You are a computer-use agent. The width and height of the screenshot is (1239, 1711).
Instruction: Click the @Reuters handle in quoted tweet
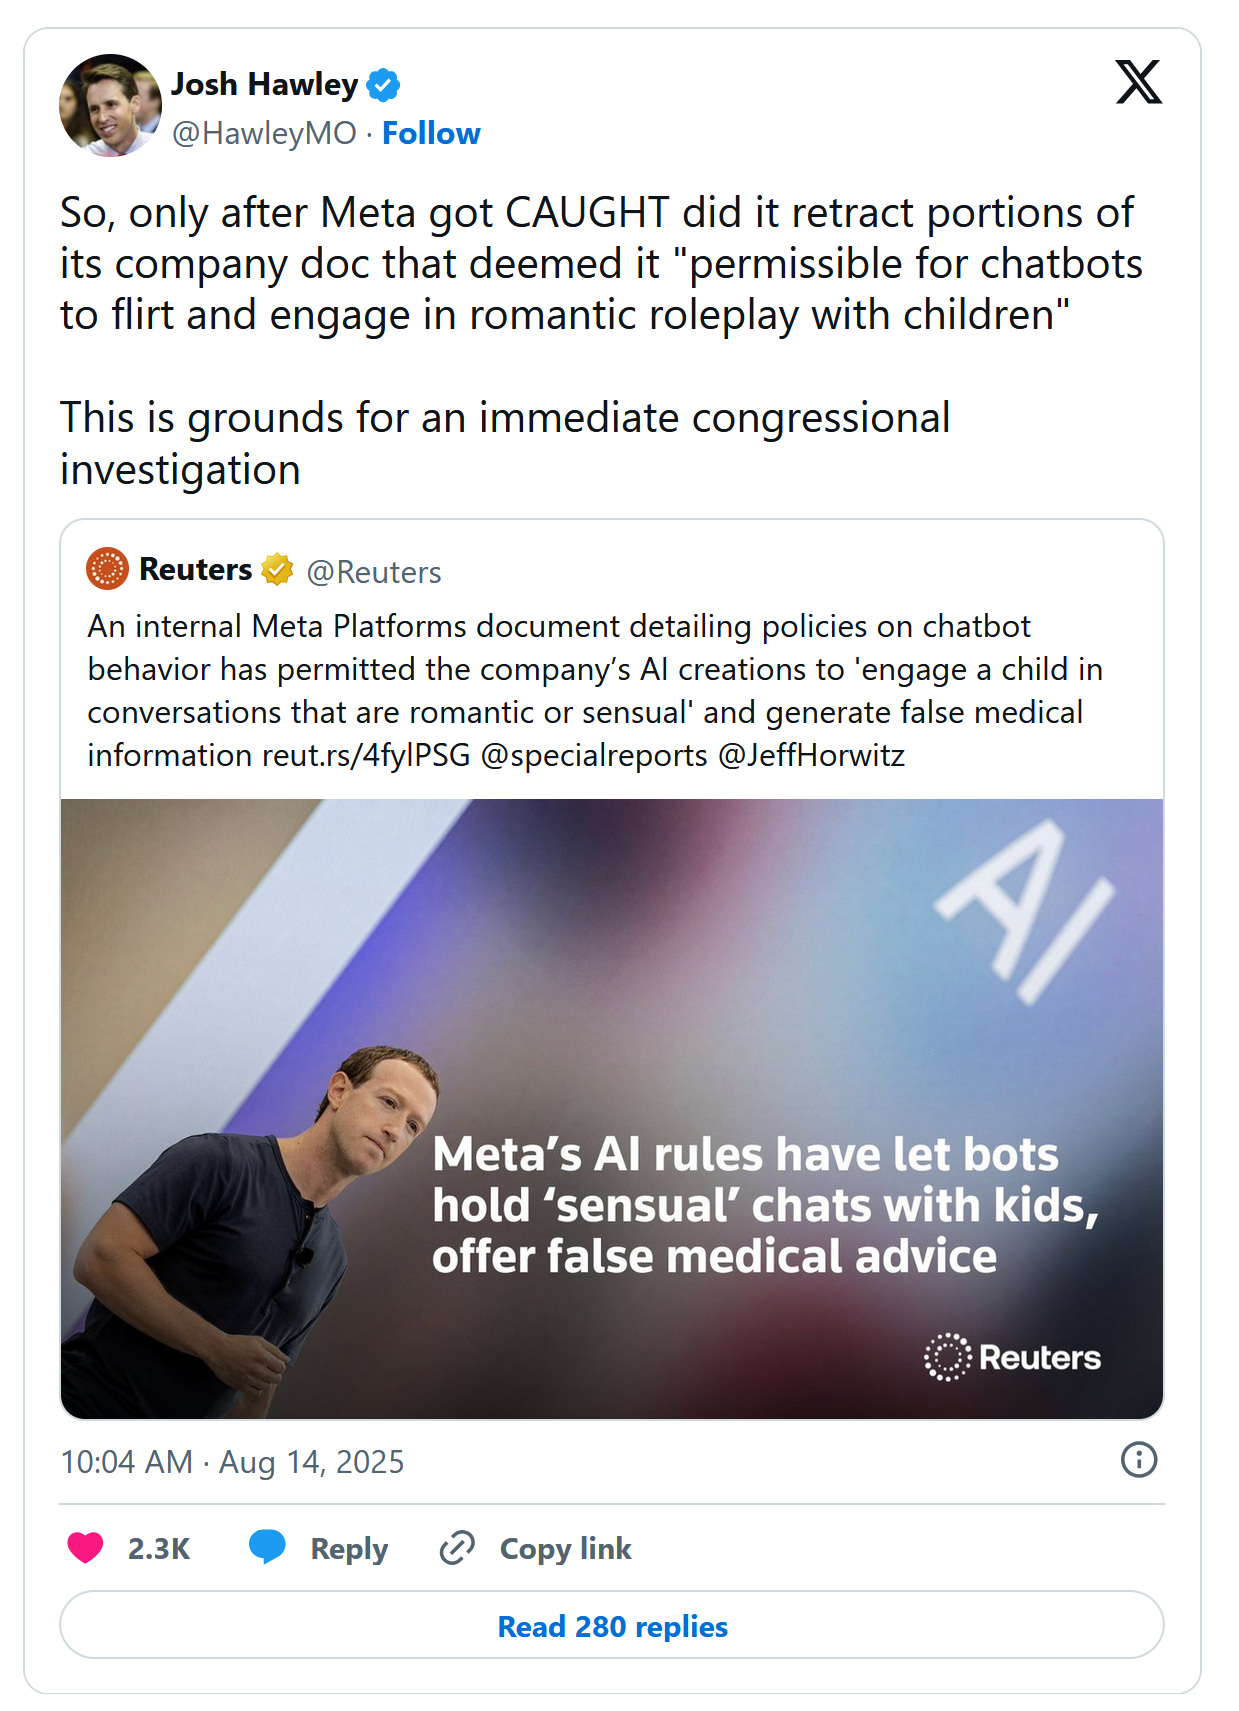[374, 572]
